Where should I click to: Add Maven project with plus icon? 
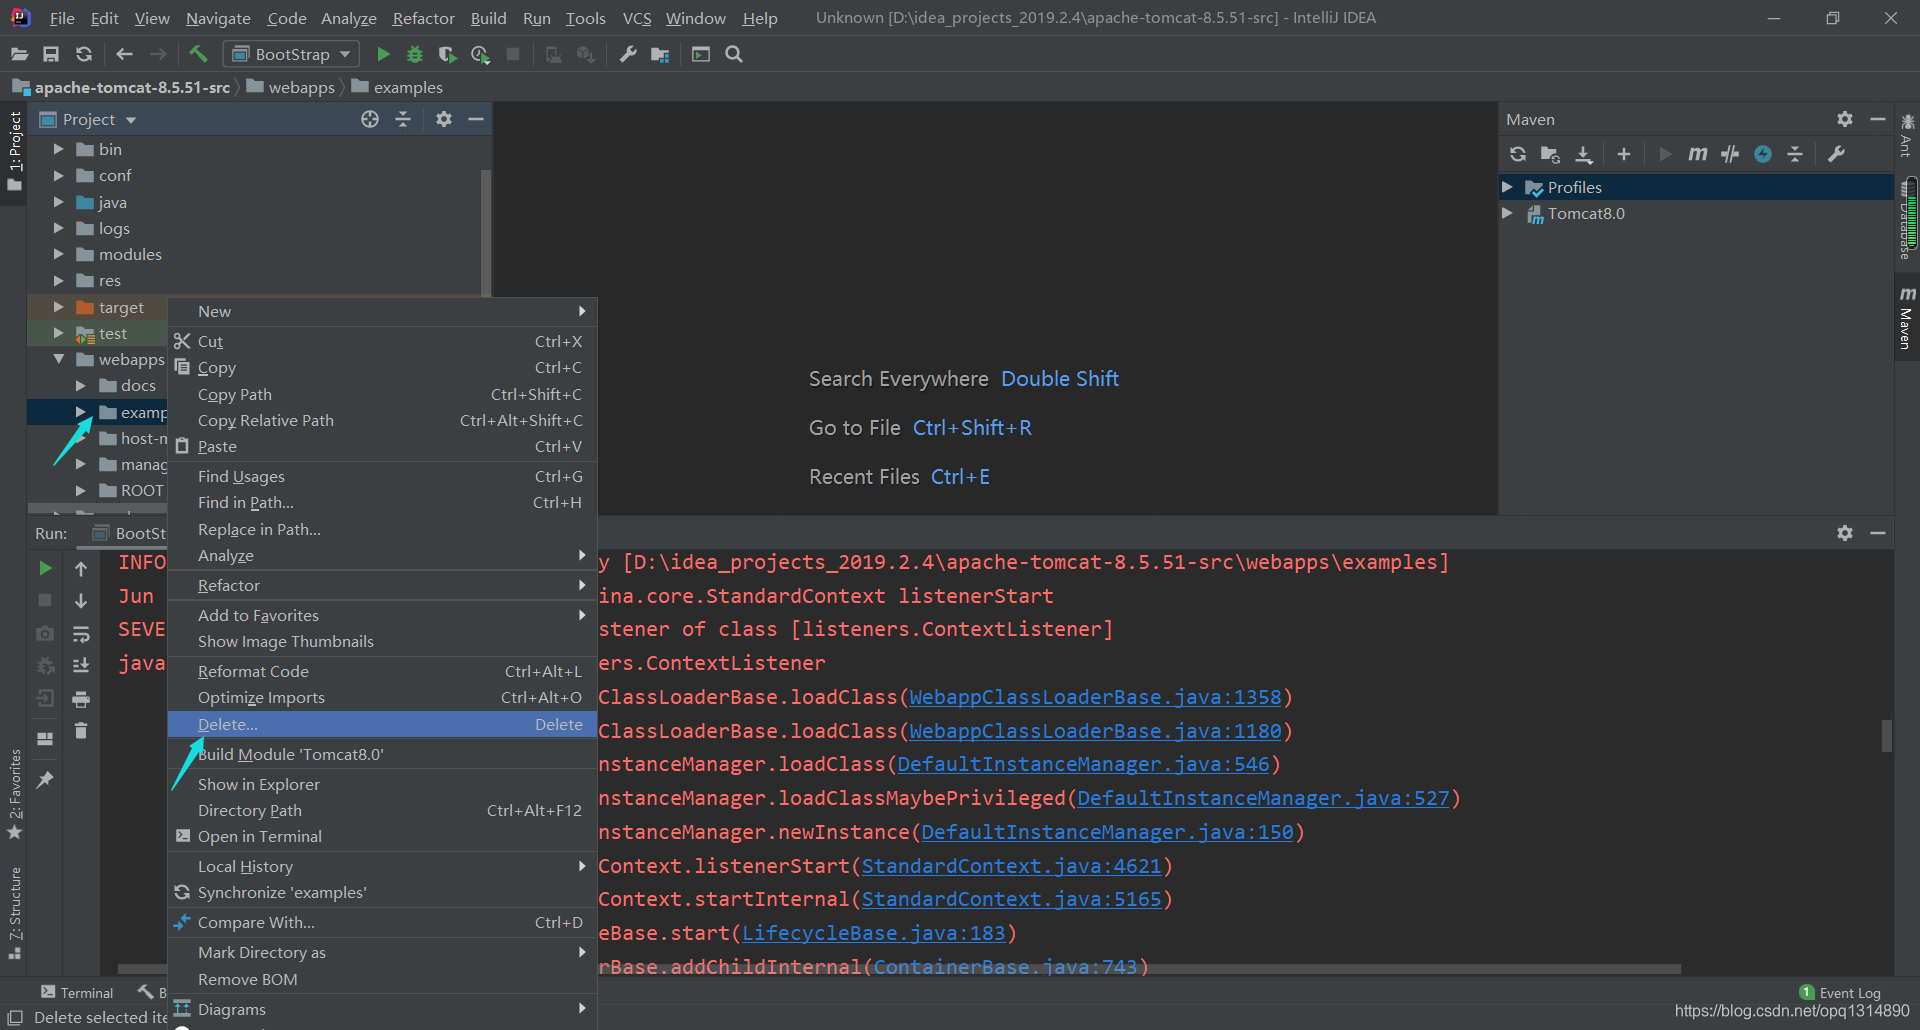(x=1624, y=154)
